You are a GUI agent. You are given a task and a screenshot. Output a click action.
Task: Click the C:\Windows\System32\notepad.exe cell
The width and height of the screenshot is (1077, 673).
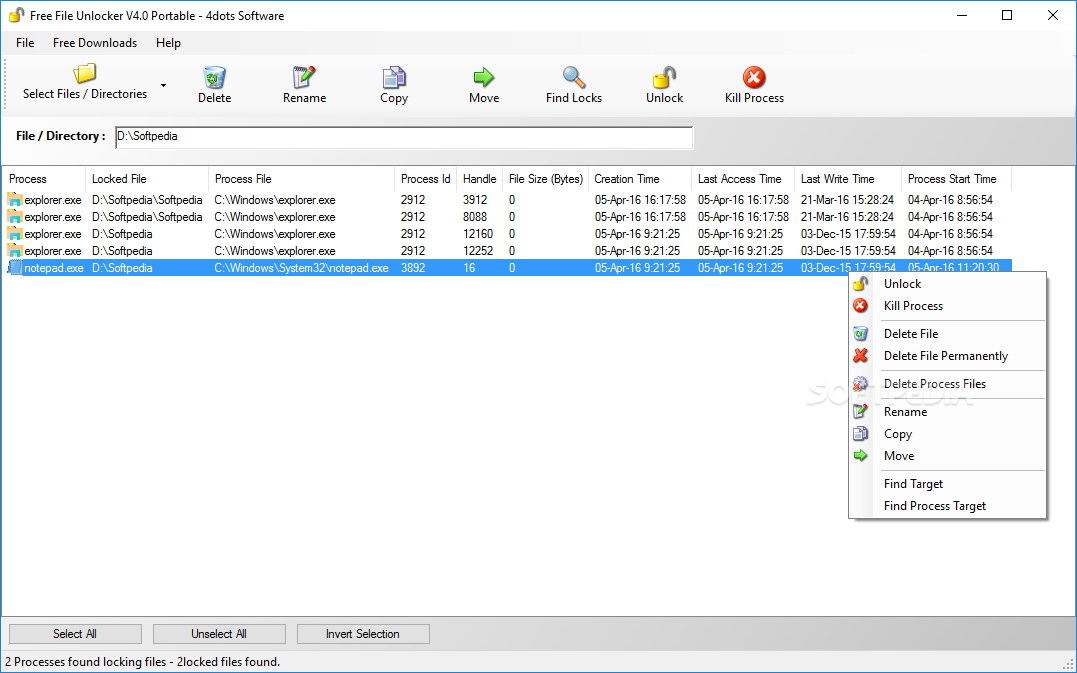point(302,268)
